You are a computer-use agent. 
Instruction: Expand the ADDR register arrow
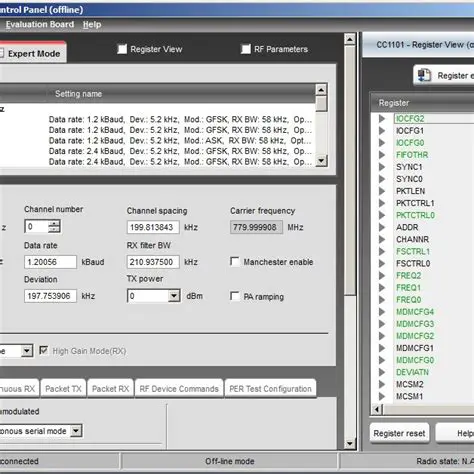pos(382,227)
